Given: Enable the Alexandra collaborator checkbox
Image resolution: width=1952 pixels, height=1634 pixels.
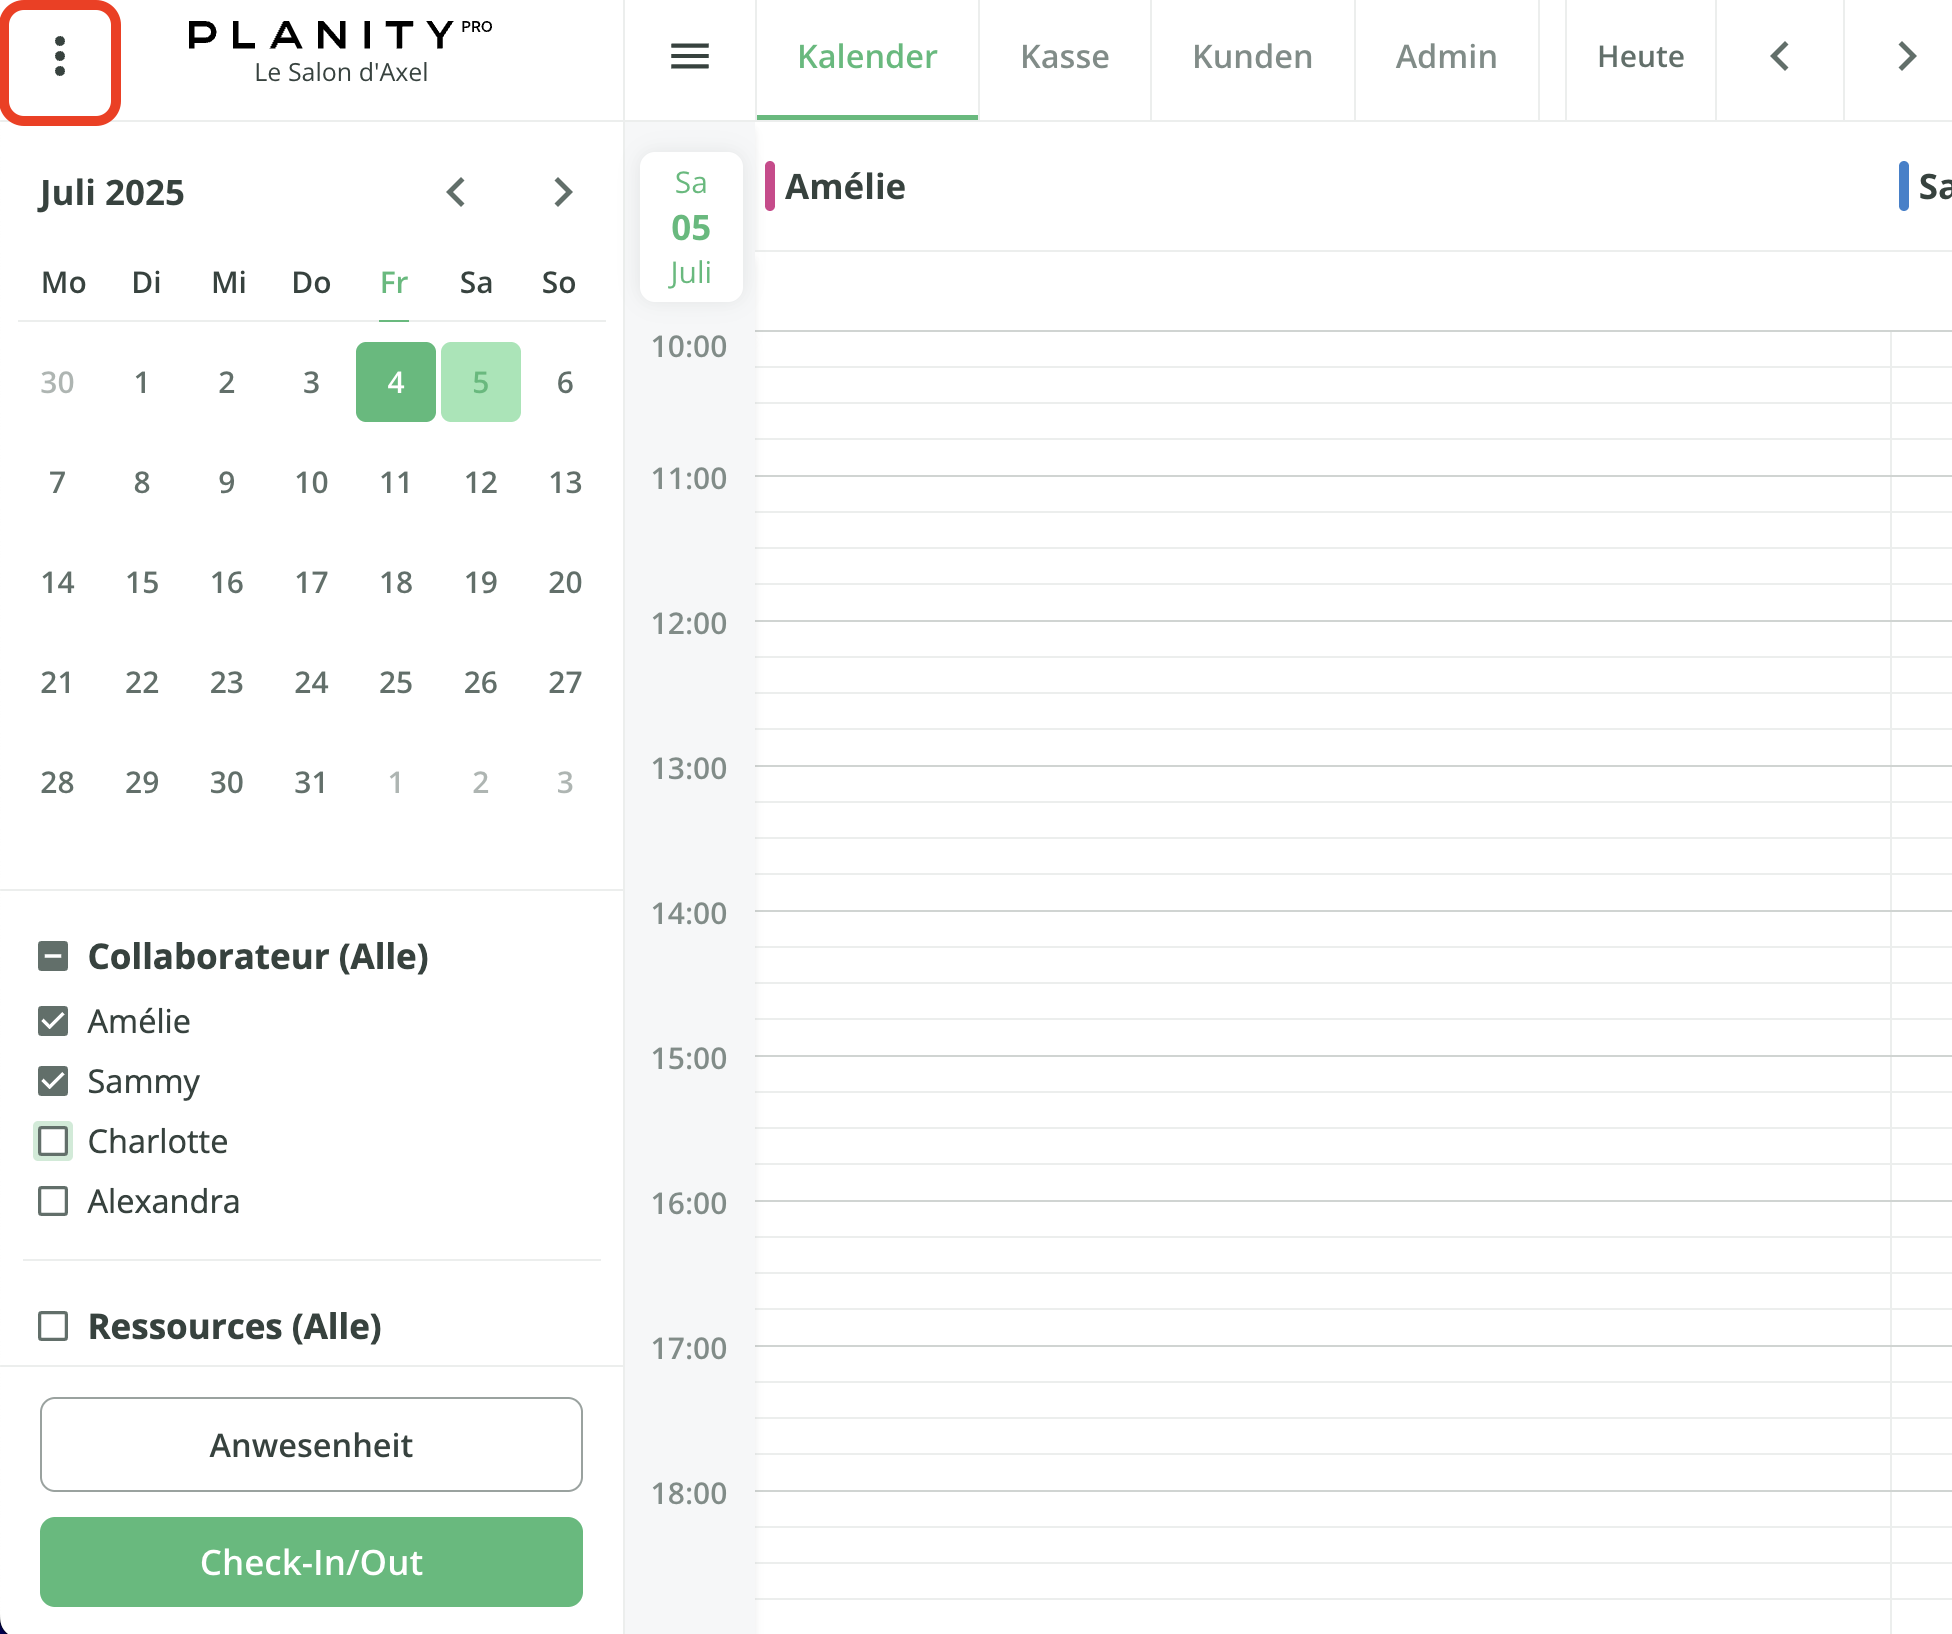Looking at the screenshot, I should [x=53, y=1201].
